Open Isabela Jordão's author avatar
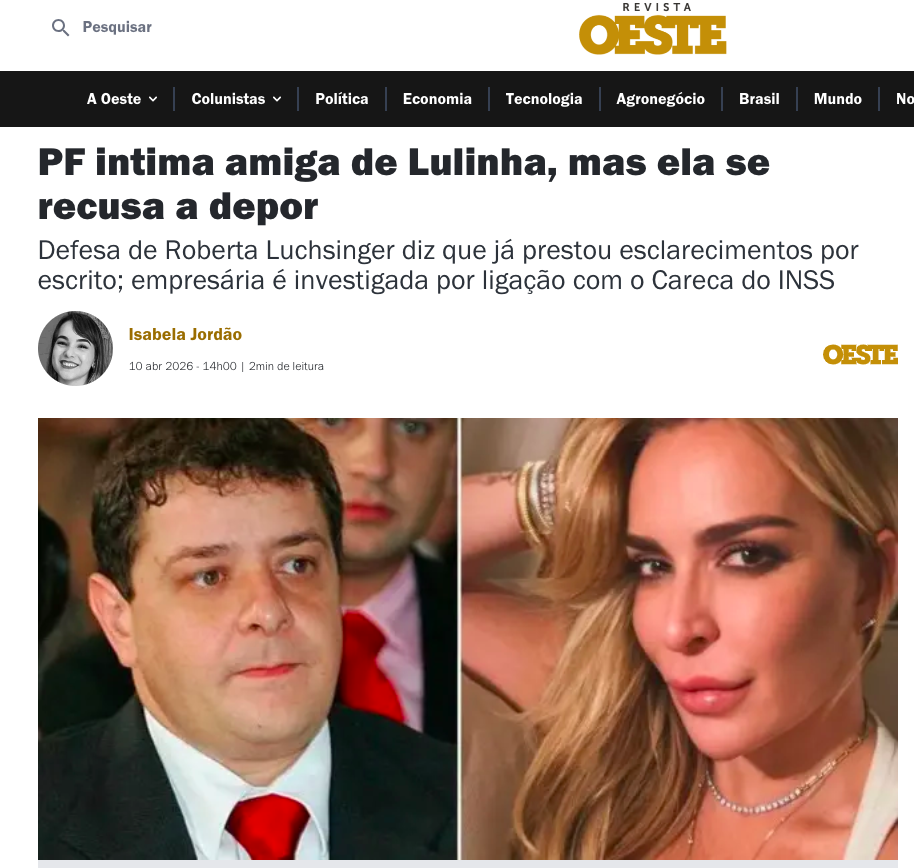Screen dimensions: 914x868 coord(75,348)
